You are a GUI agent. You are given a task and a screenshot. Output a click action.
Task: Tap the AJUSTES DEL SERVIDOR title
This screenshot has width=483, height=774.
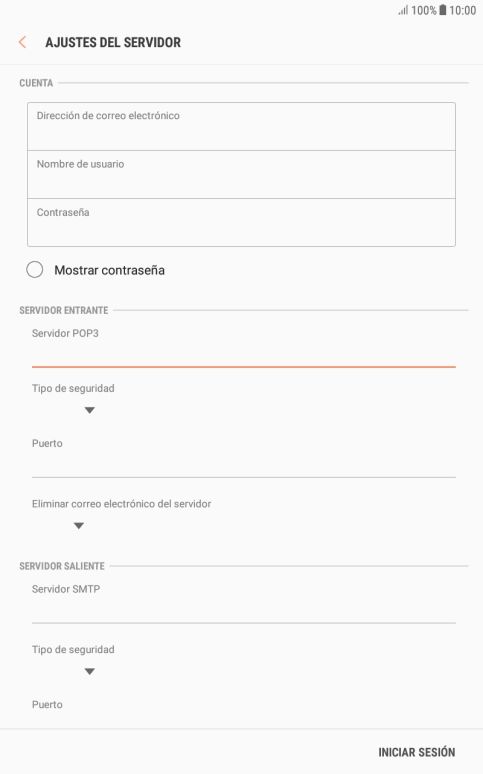tap(113, 42)
